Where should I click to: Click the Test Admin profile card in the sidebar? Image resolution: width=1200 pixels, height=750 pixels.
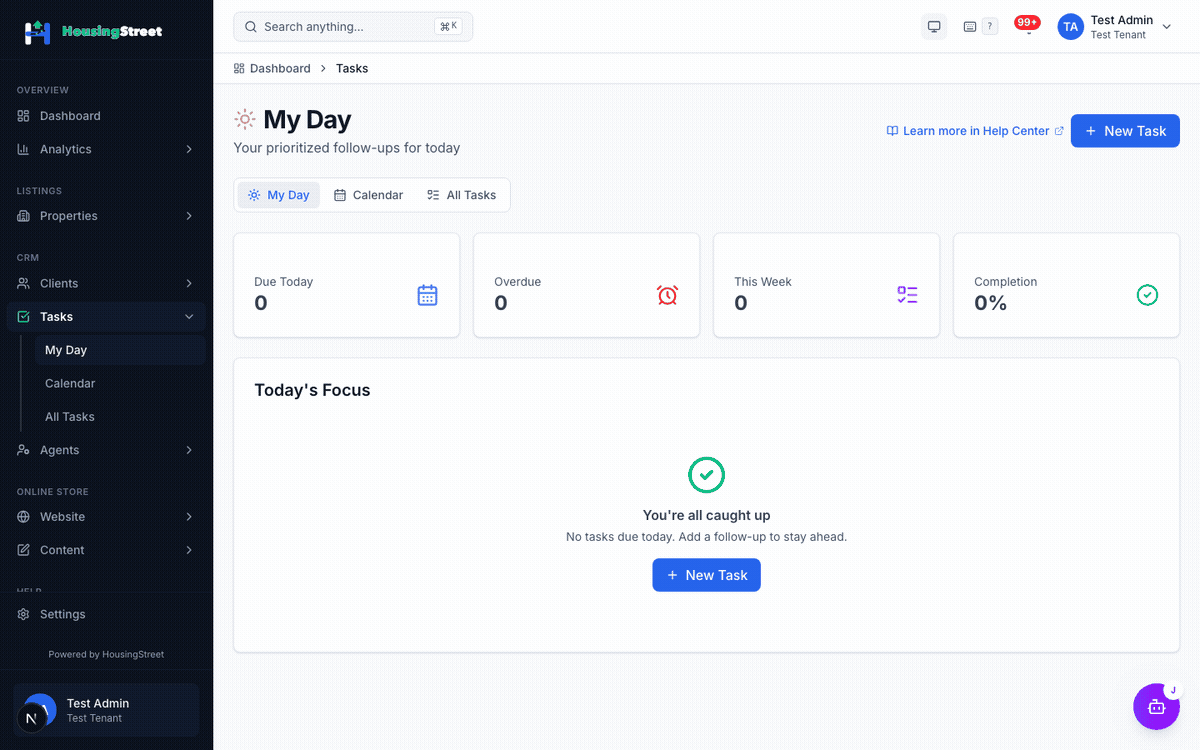coord(106,710)
